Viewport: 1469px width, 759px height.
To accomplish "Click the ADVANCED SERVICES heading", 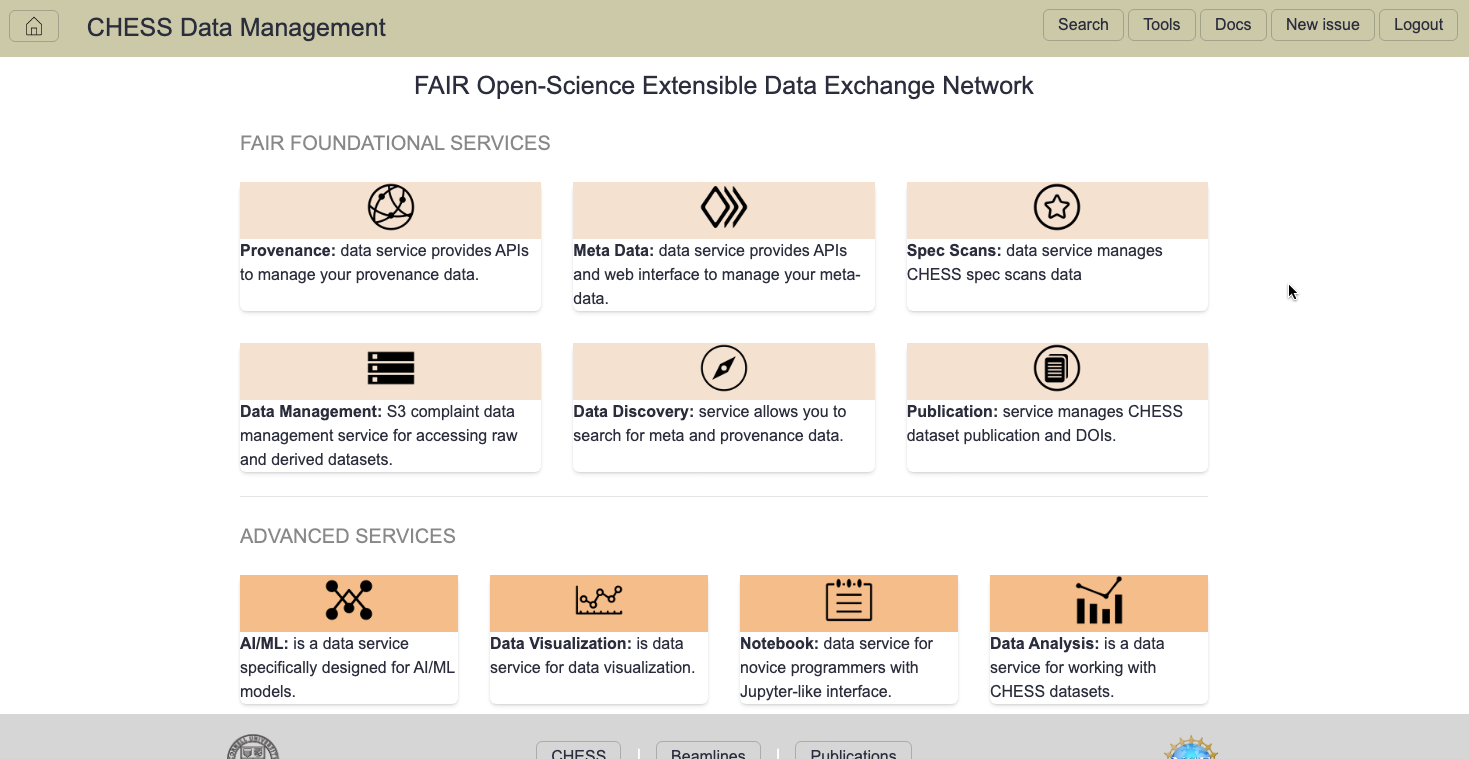I will click(x=348, y=536).
